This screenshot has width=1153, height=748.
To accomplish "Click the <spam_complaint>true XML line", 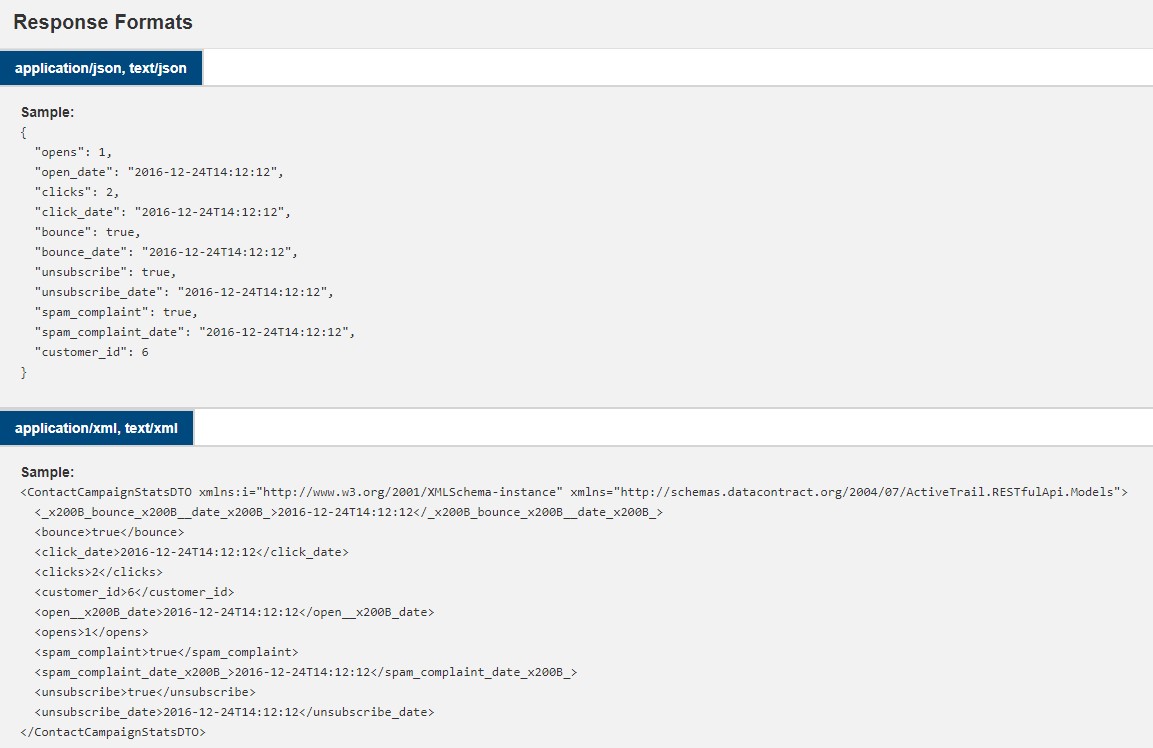I will [x=166, y=652].
